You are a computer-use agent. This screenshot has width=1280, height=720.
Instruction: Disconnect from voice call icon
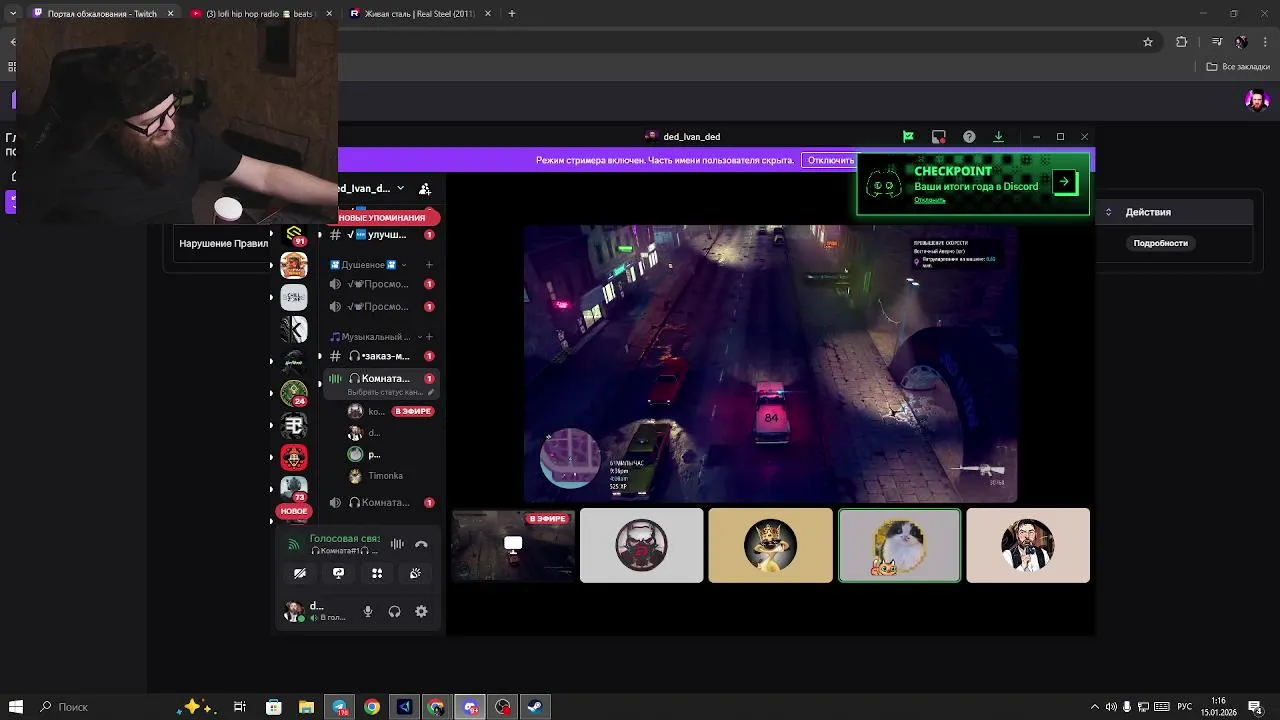[x=421, y=544]
